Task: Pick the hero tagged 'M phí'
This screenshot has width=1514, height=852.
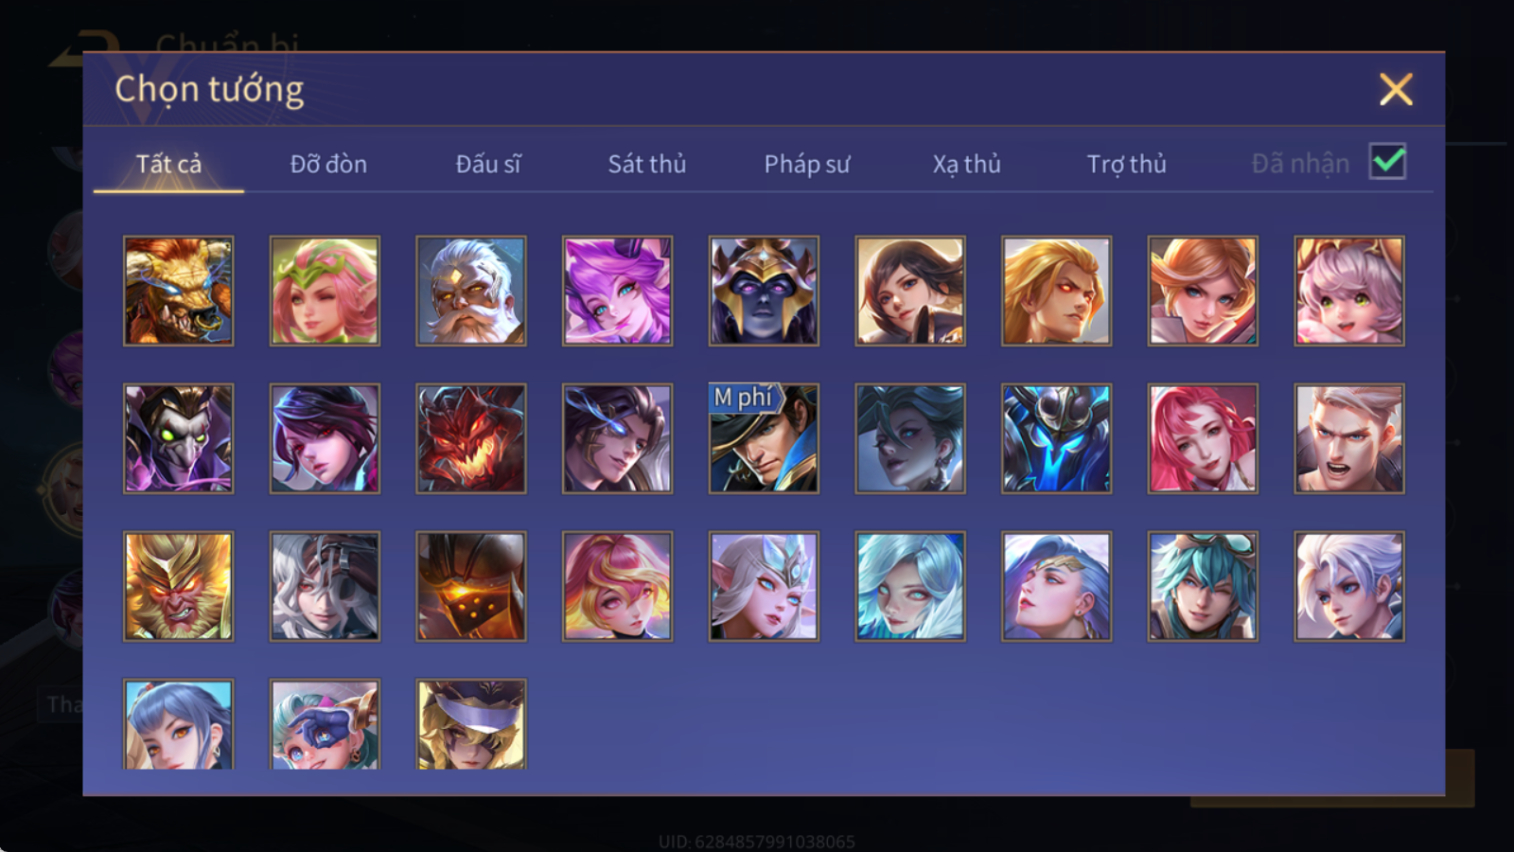Action: [x=764, y=439]
